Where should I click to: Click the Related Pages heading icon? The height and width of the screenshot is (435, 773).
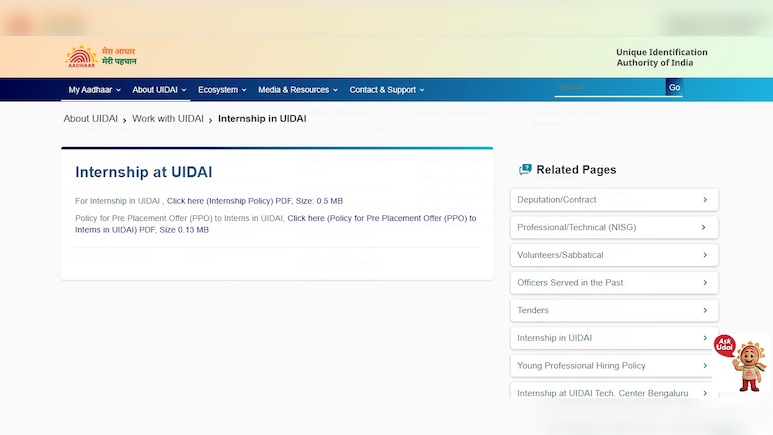(x=525, y=170)
